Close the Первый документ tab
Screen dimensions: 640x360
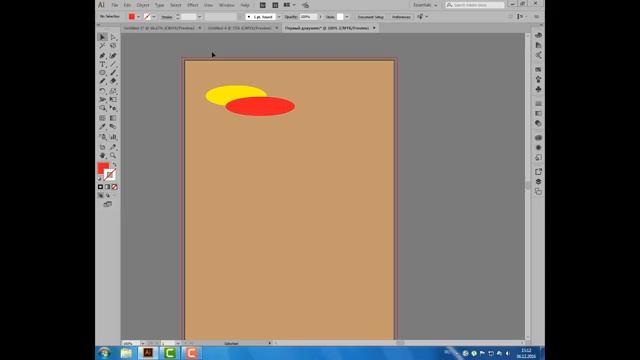tap(374, 28)
